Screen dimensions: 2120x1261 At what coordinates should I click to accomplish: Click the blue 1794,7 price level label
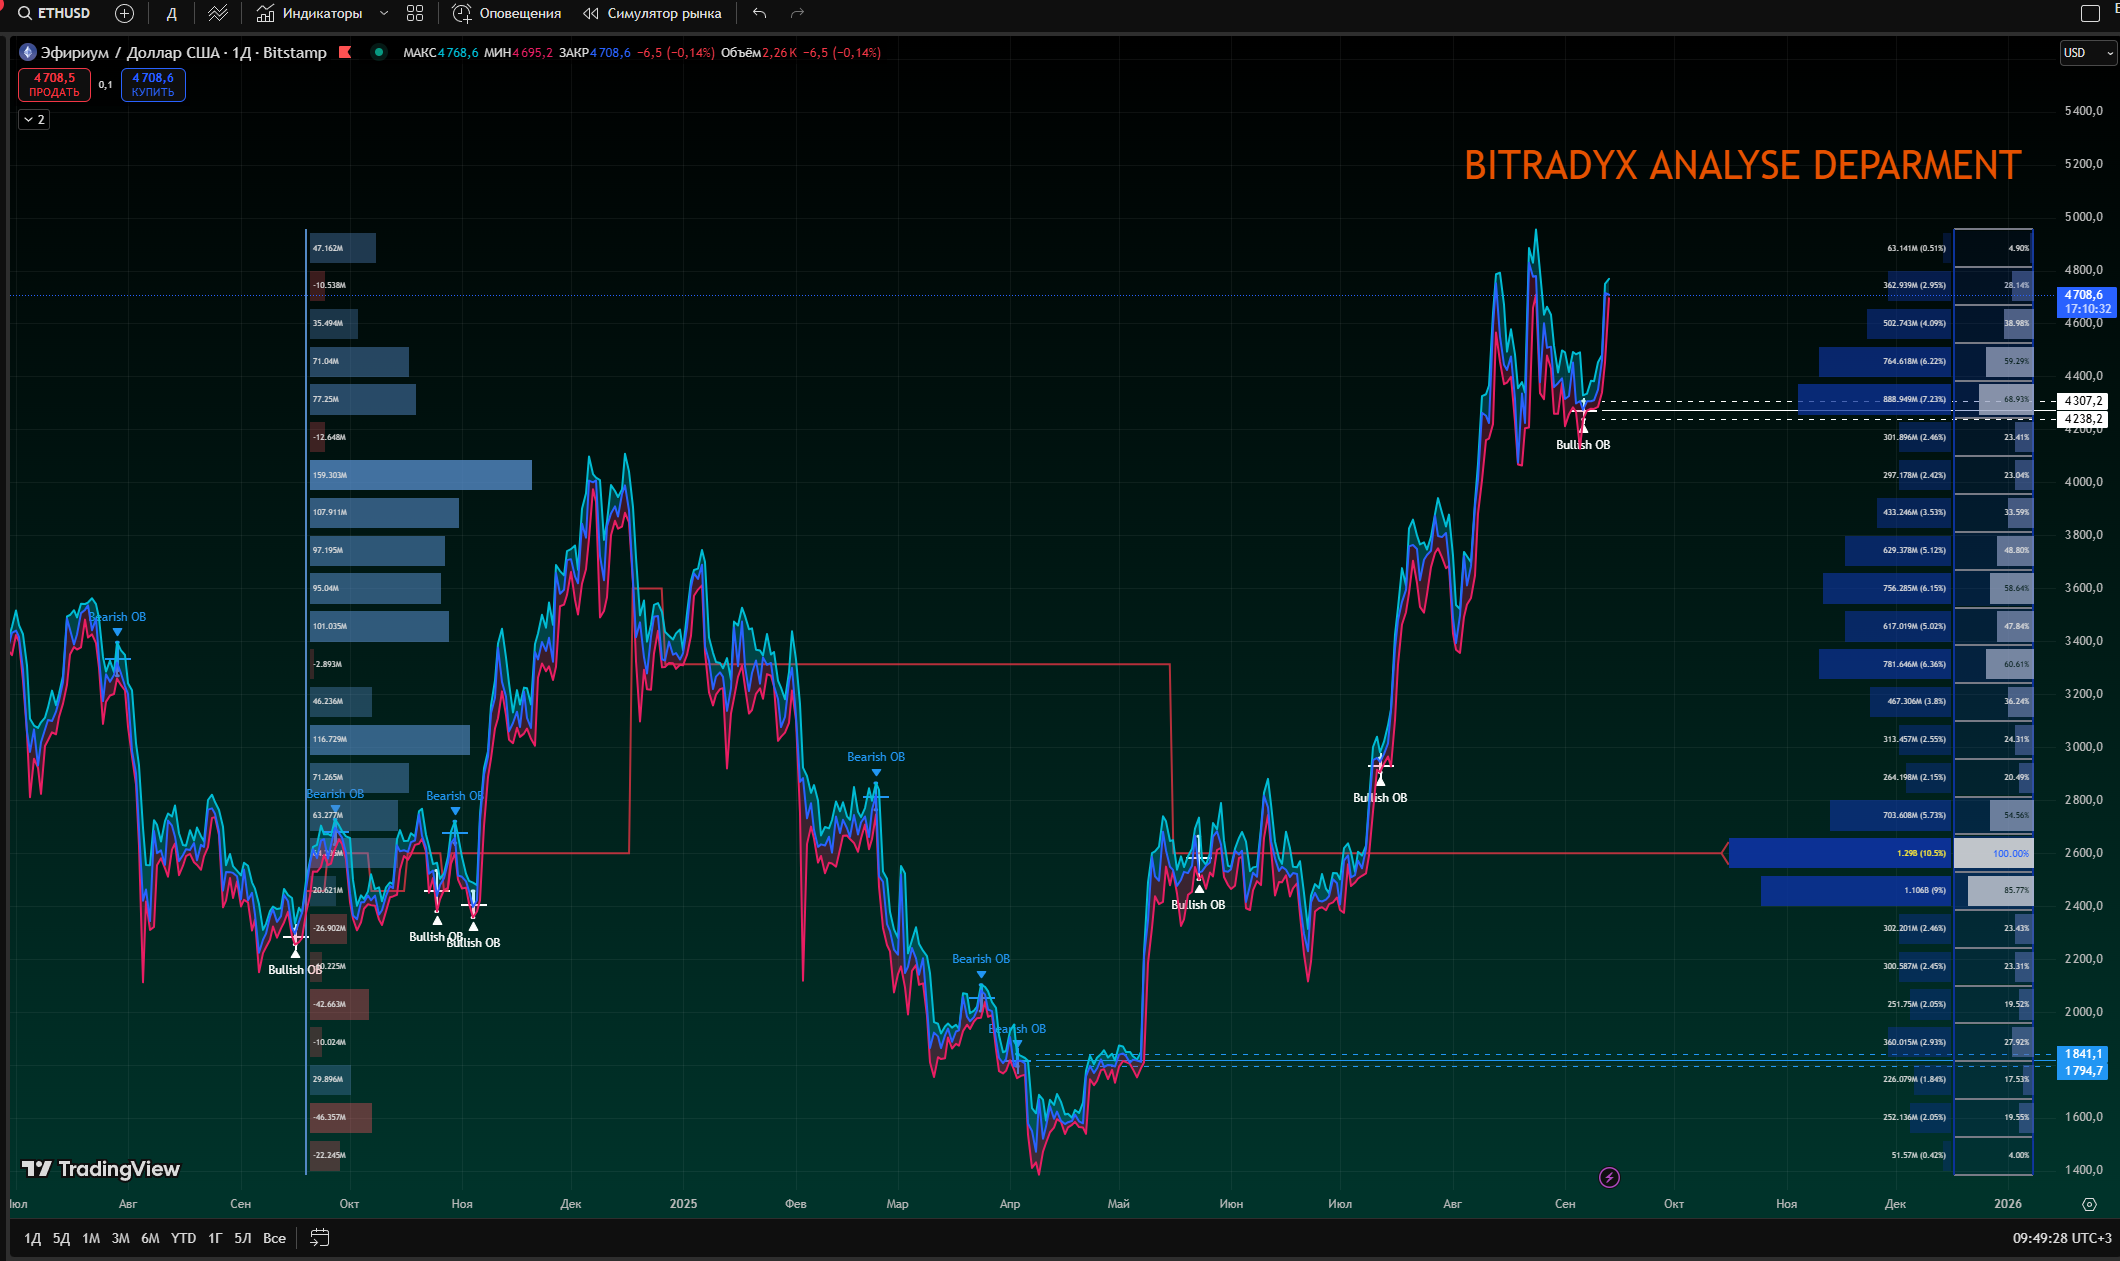2083,1071
